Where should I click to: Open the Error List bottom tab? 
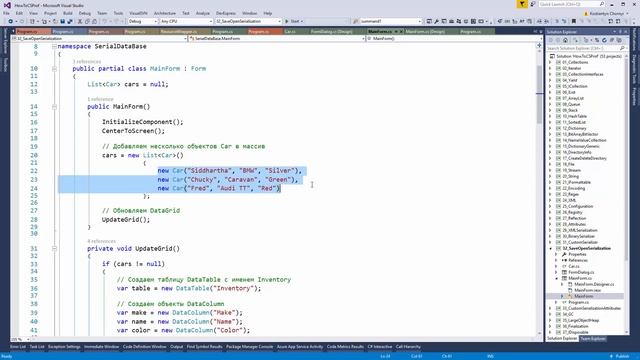(18, 347)
